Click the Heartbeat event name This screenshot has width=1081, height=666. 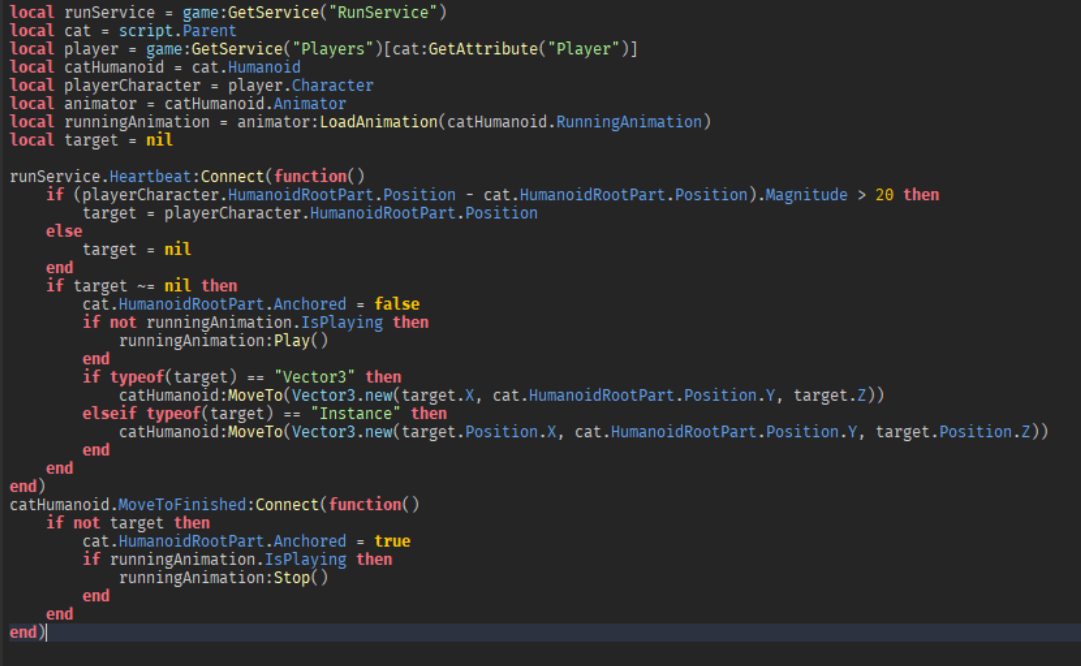[150, 176]
